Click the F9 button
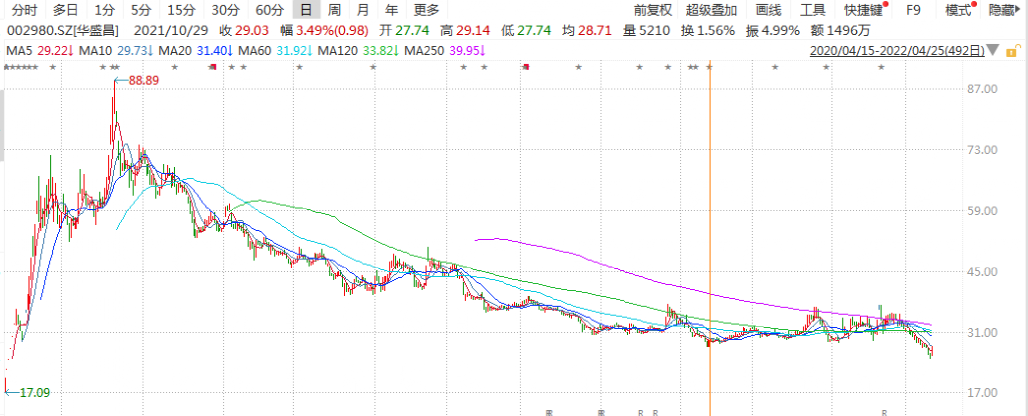 point(913,10)
